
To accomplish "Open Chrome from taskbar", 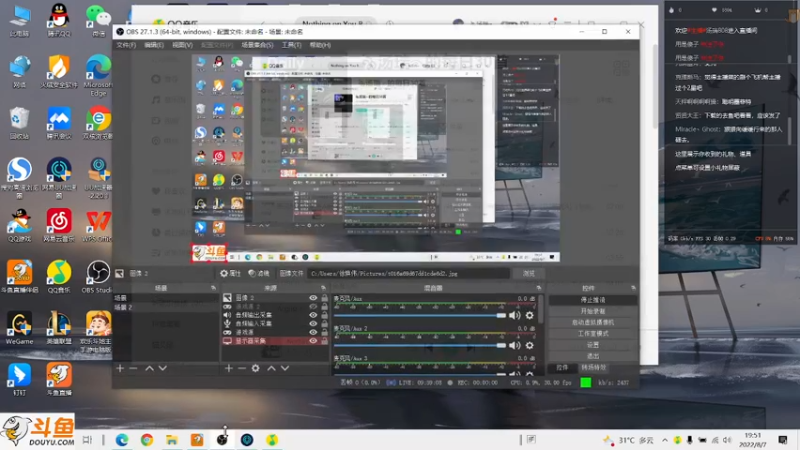I will 146,440.
